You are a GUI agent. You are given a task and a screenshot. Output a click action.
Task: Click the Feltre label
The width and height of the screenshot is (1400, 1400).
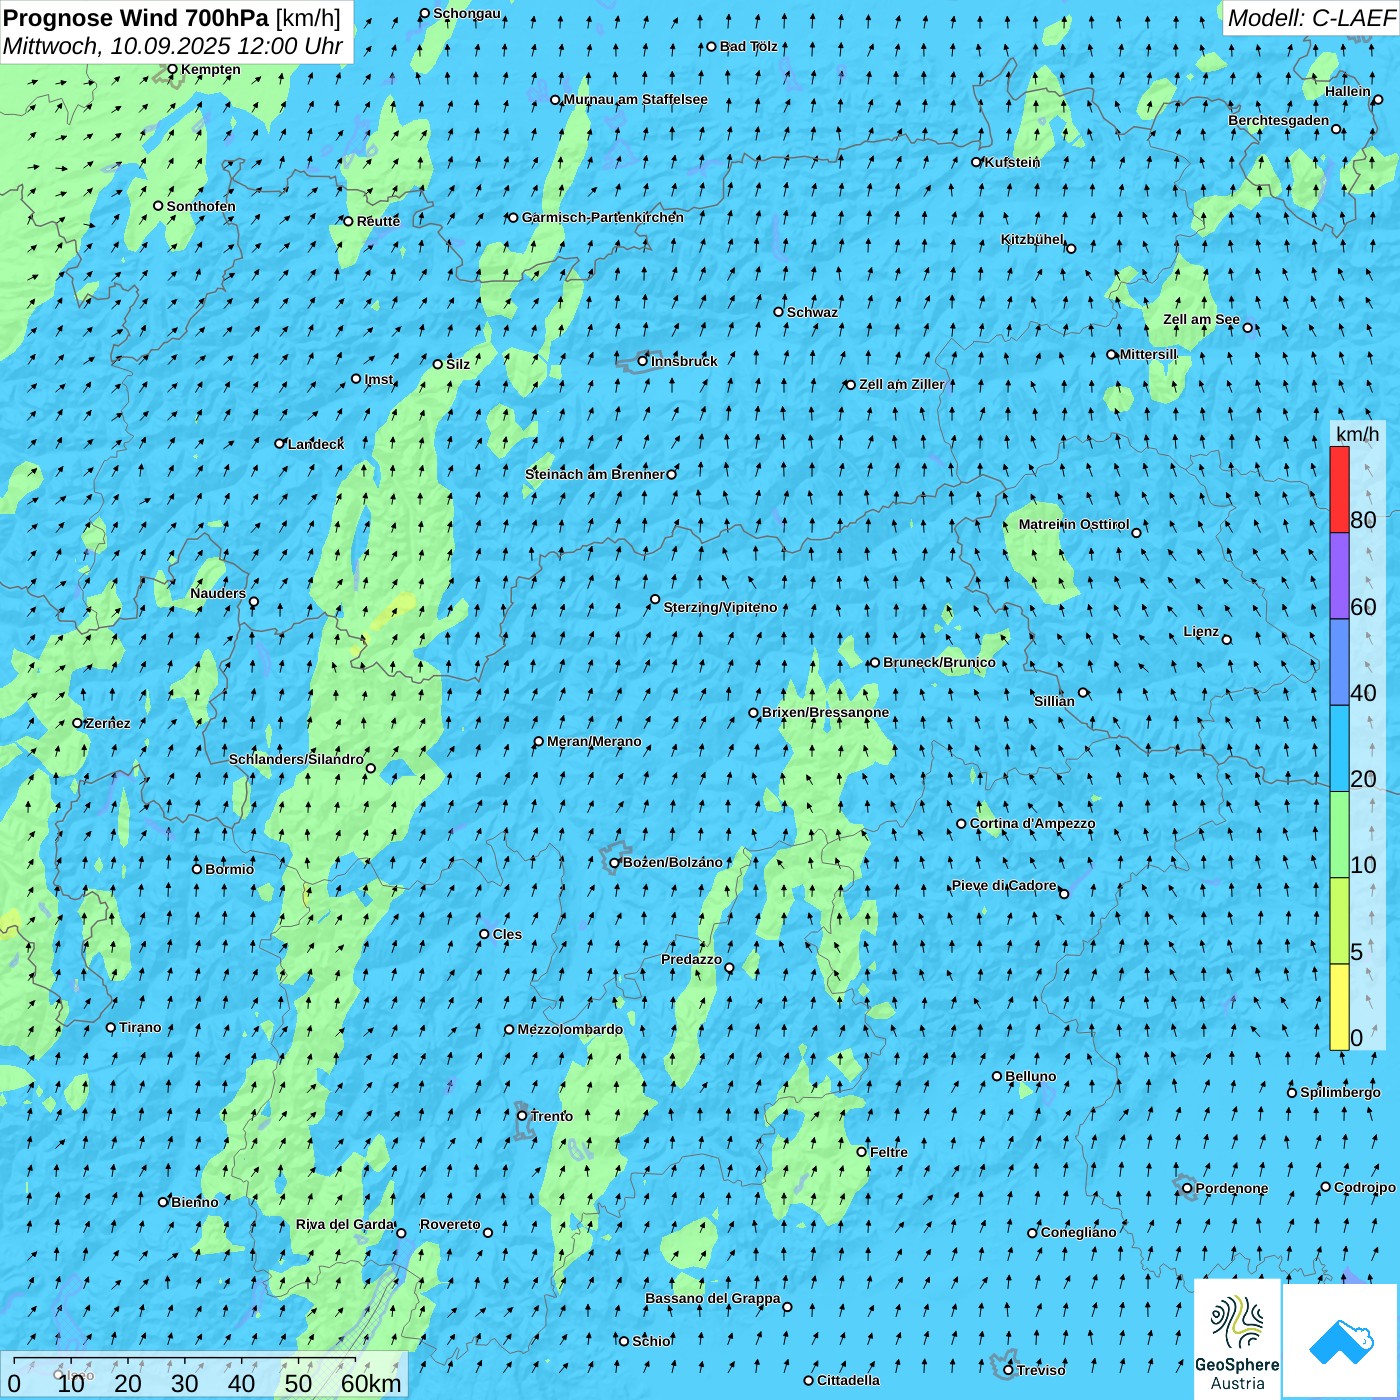889,1152
